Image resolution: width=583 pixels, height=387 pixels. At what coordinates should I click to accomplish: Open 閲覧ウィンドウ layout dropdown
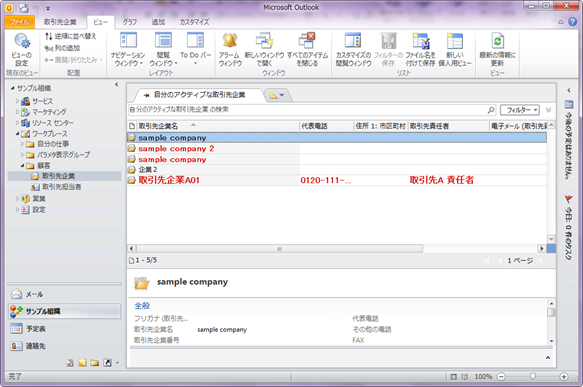[x=163, y=50]
